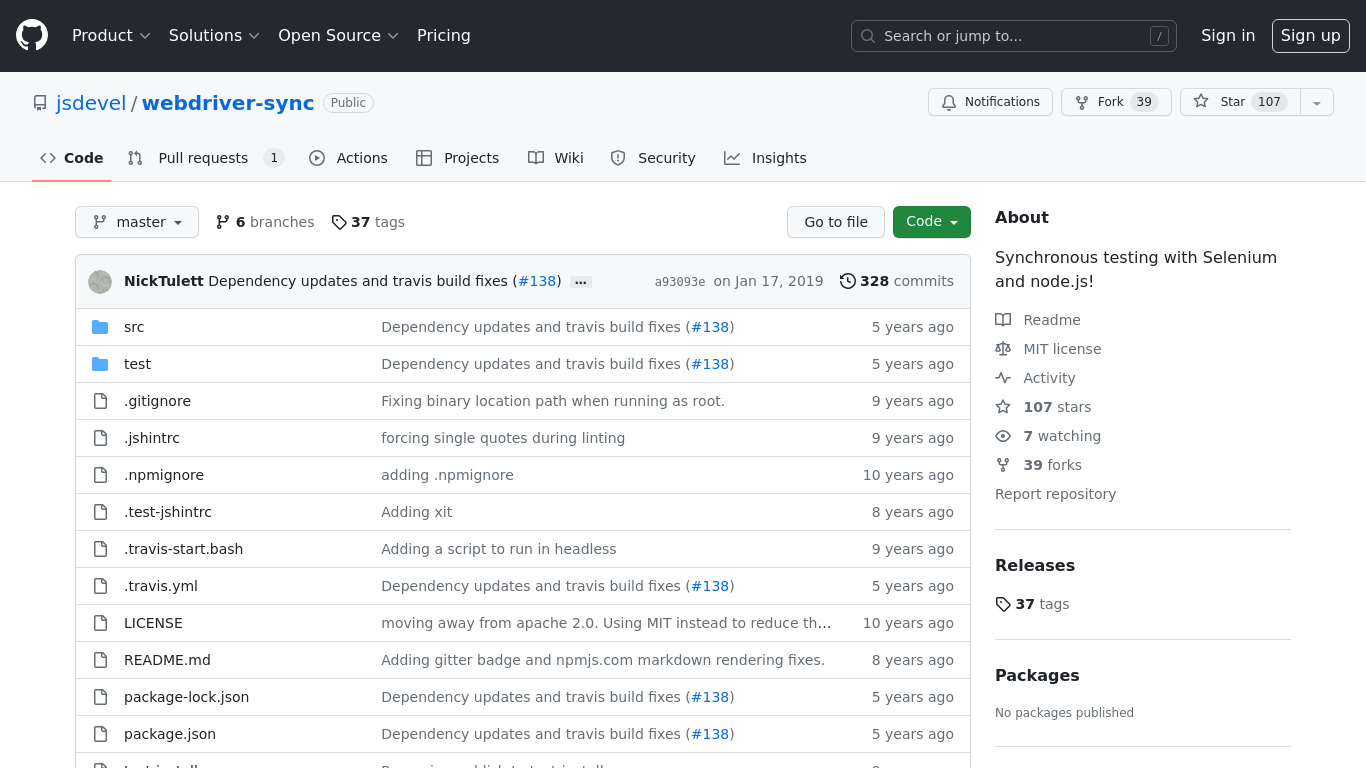The width and height of the screenshot is (1366, 768).
Task: Select the Insights tab
Action: (765, 158)
